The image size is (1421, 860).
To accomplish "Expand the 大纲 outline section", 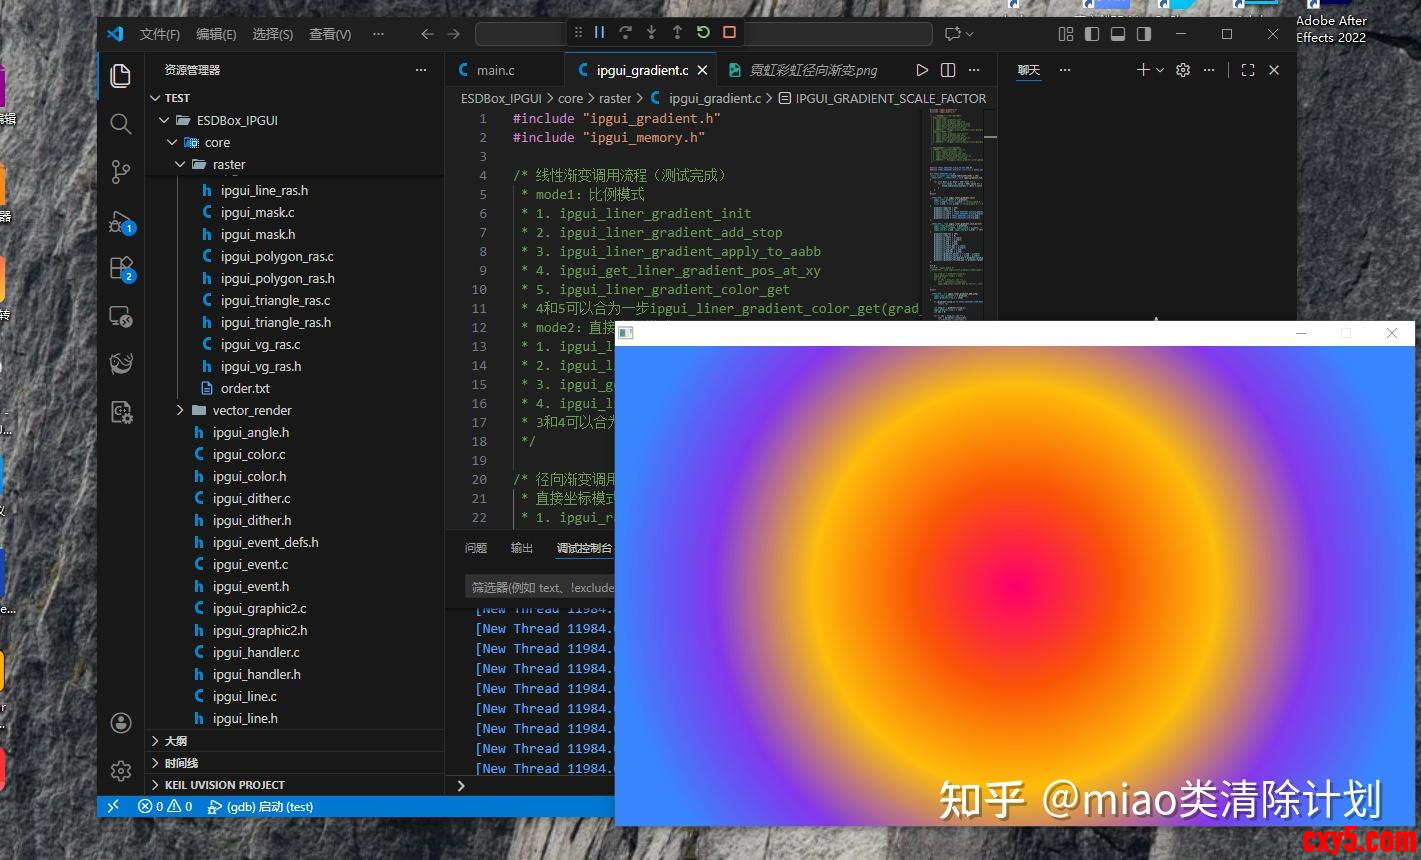I will coord(175,741).
